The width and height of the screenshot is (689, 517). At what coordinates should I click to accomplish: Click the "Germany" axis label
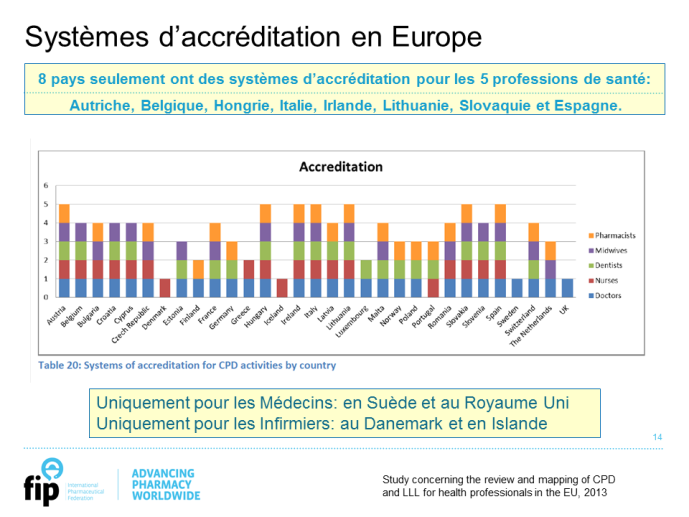(223, 317)
